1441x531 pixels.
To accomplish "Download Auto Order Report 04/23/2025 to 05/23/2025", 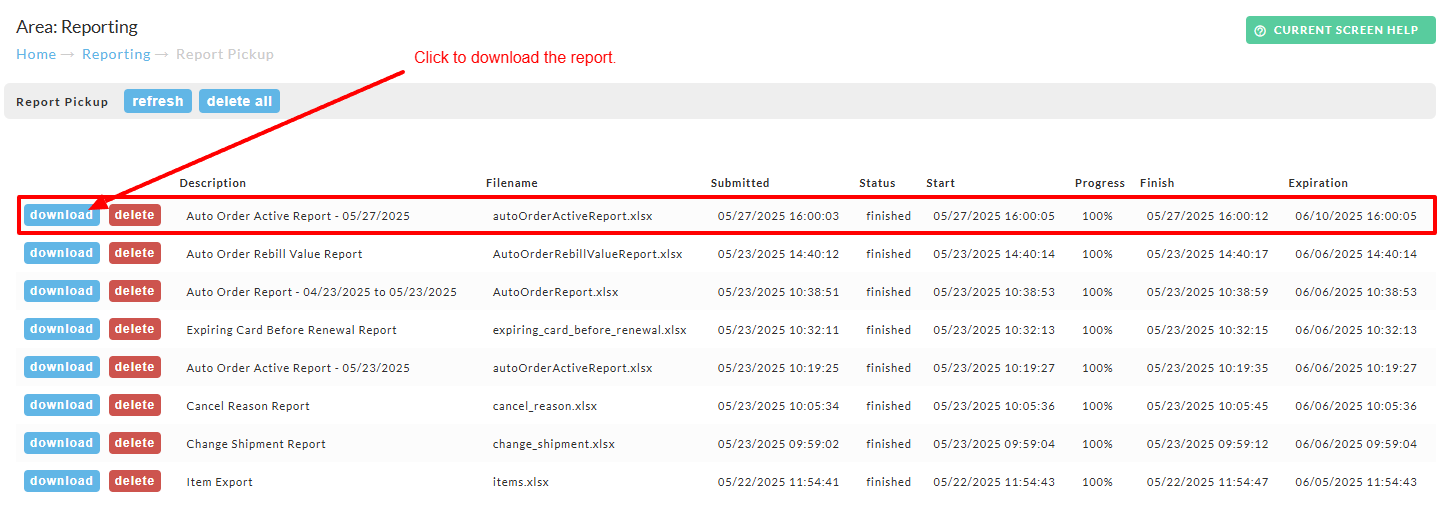I will pos(62,291).
